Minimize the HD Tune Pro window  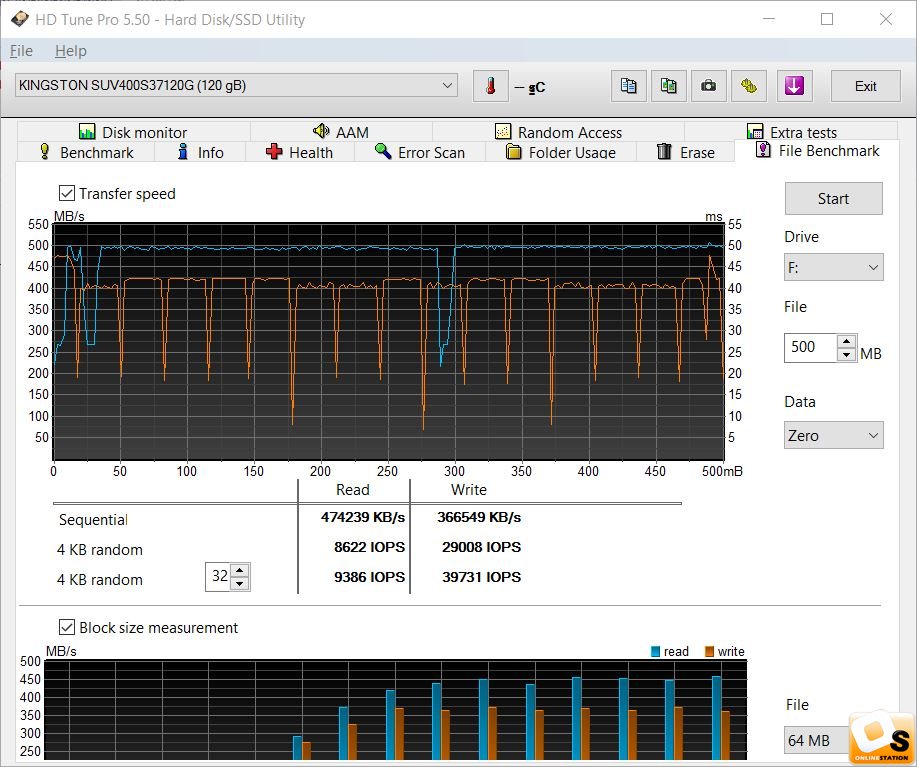(769, 19)
